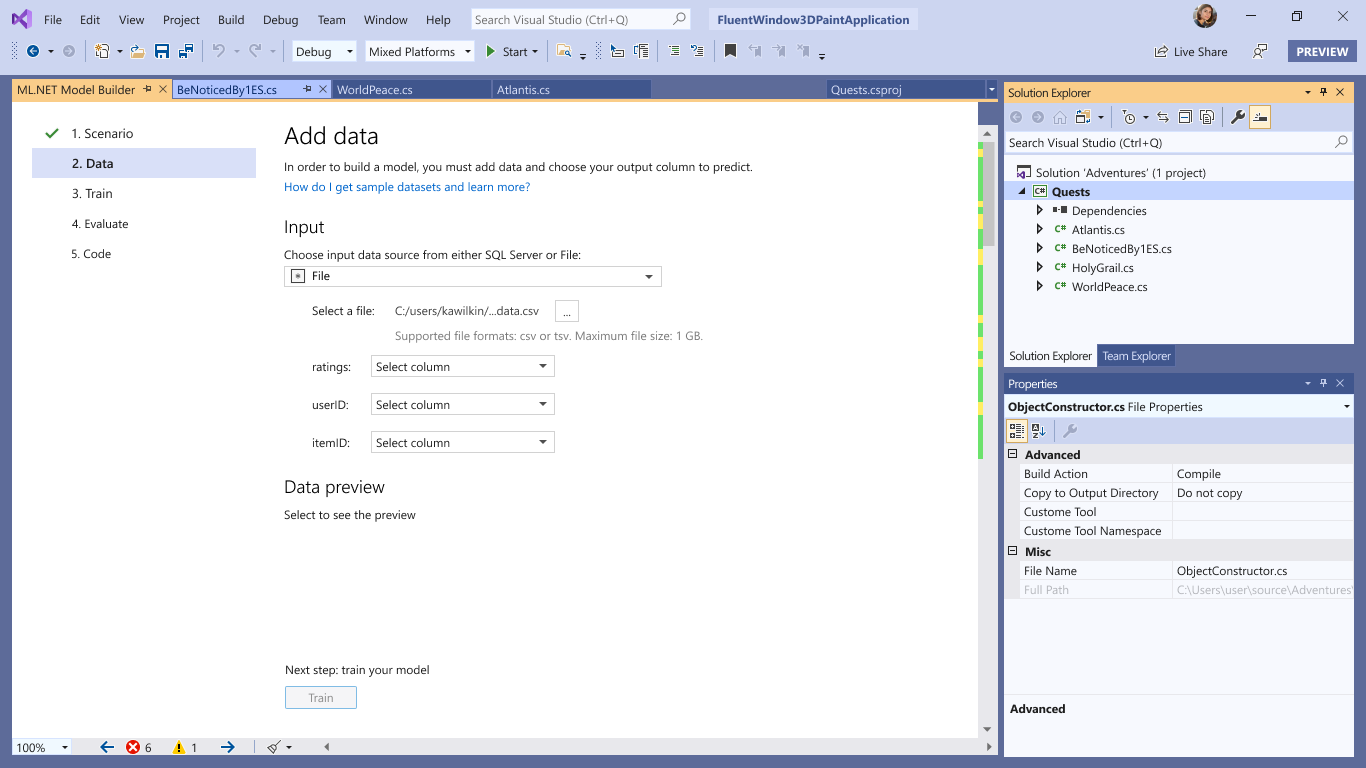Click Property Pages wrench in Properties panel
1366x768 pixels.
click(x=1070, y=431)
